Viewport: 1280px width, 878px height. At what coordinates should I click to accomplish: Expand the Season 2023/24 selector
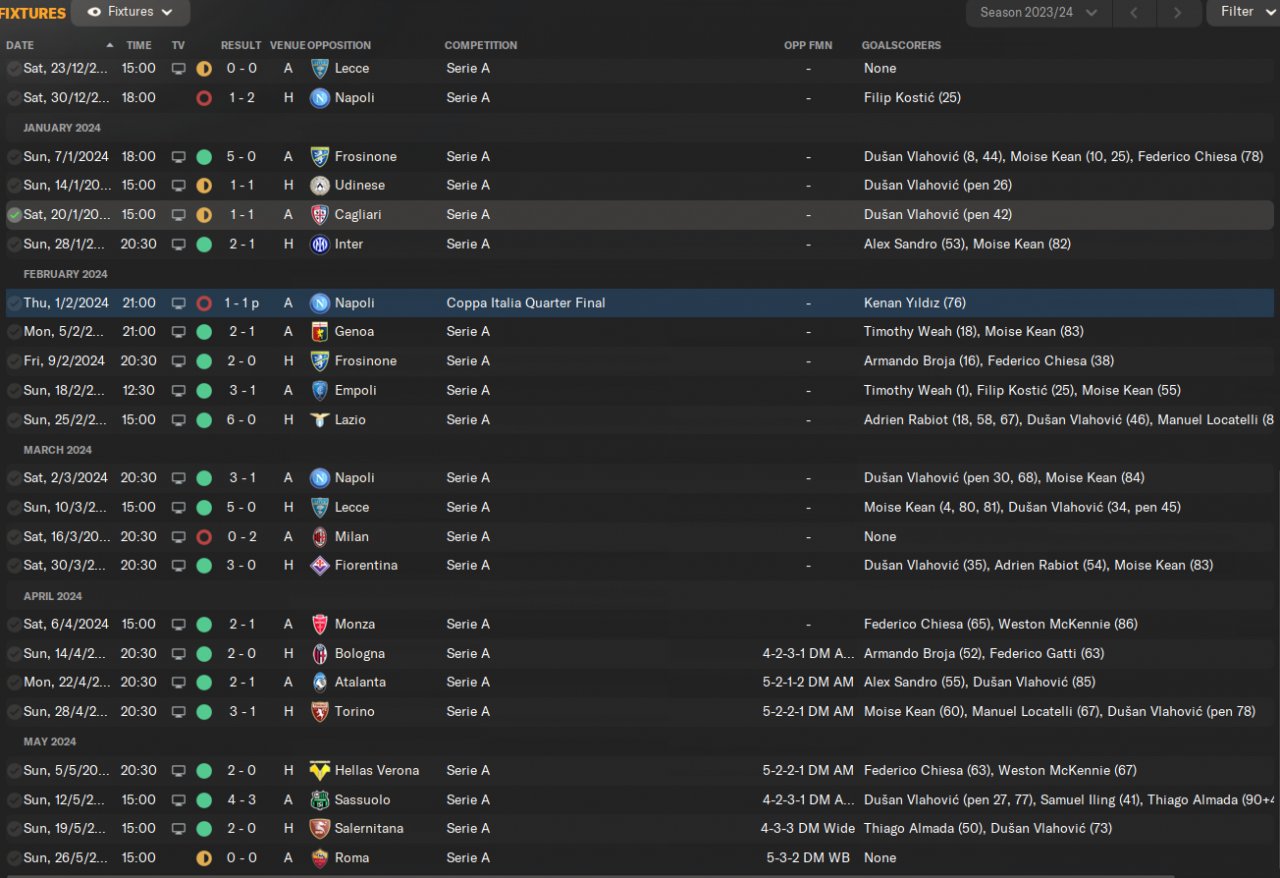1038,12
